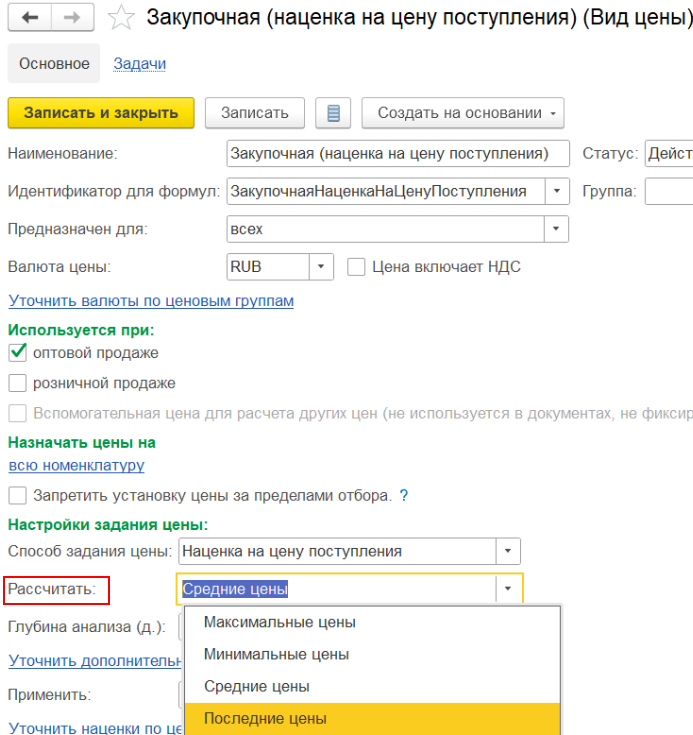Viewport: 693px width, 735px height.
Task: Switch to the 'Задачи' tab
Action: point(139,63)
